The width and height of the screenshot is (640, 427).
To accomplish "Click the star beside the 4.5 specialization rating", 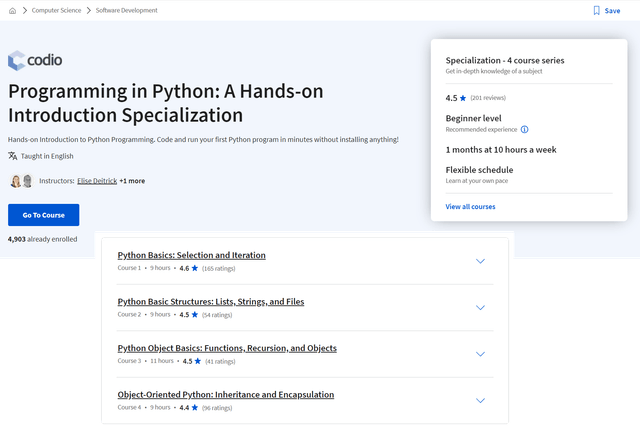I will pos(462,98).
